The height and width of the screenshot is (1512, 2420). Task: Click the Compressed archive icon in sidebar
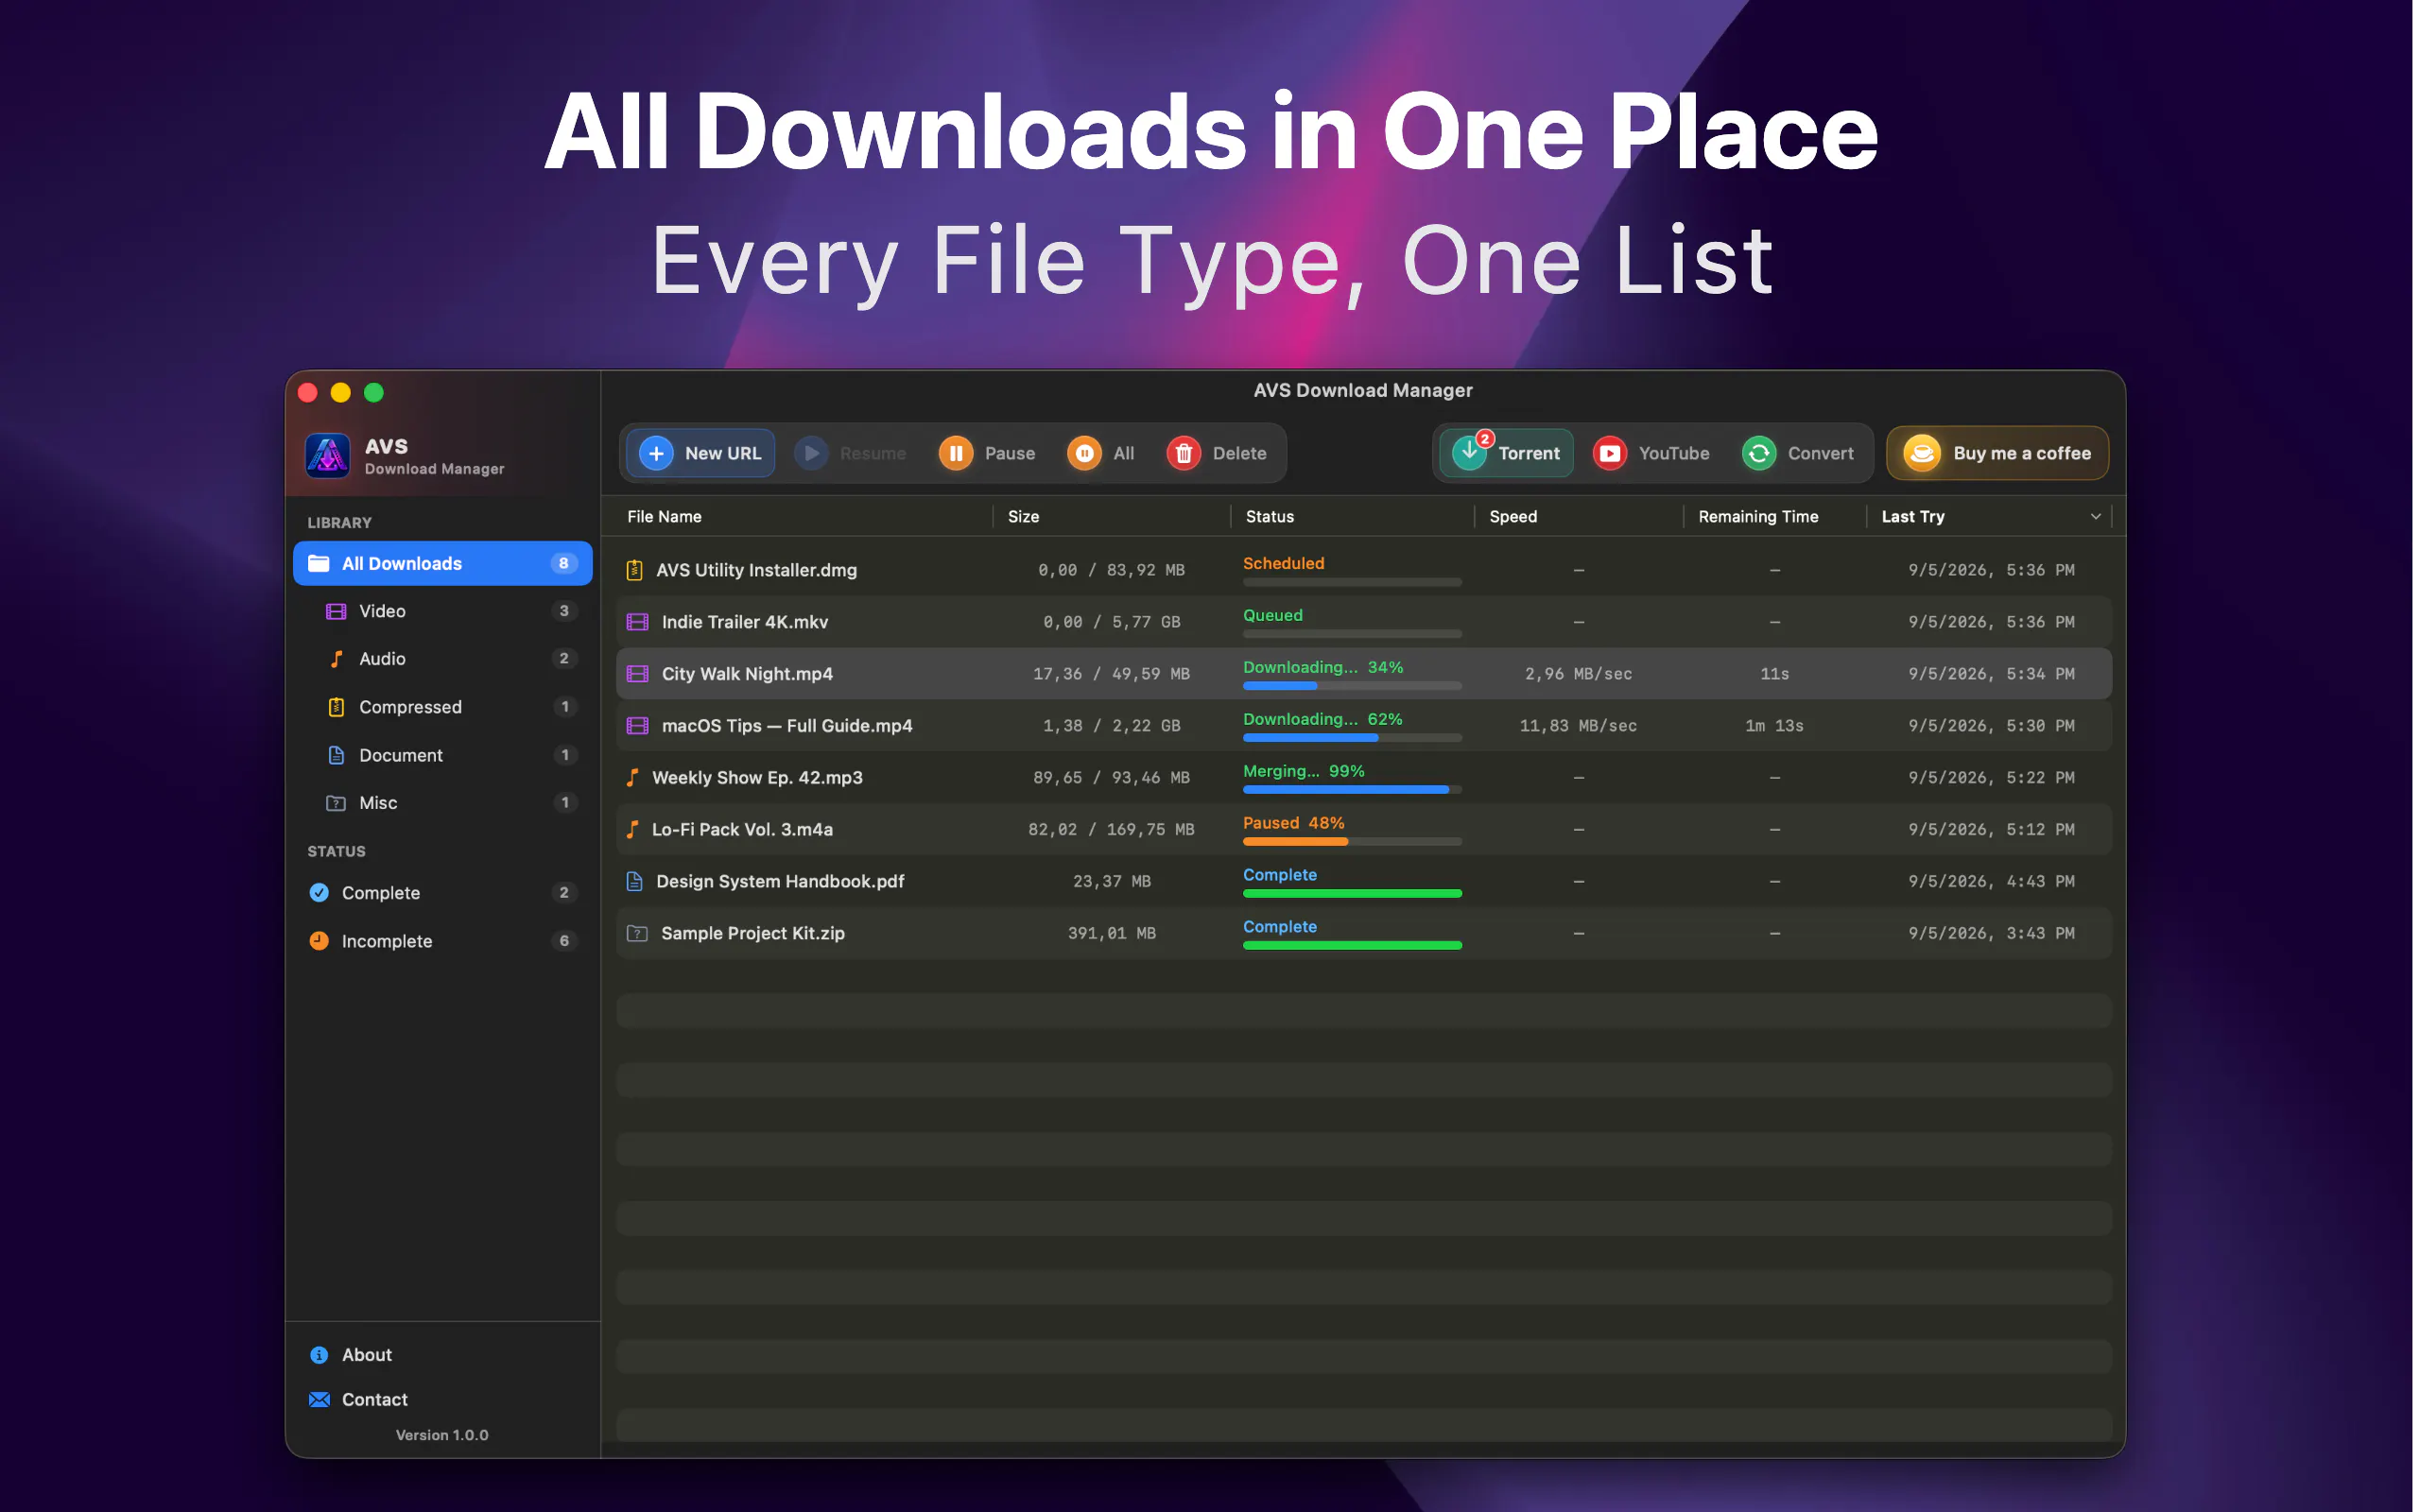[337, 708]
